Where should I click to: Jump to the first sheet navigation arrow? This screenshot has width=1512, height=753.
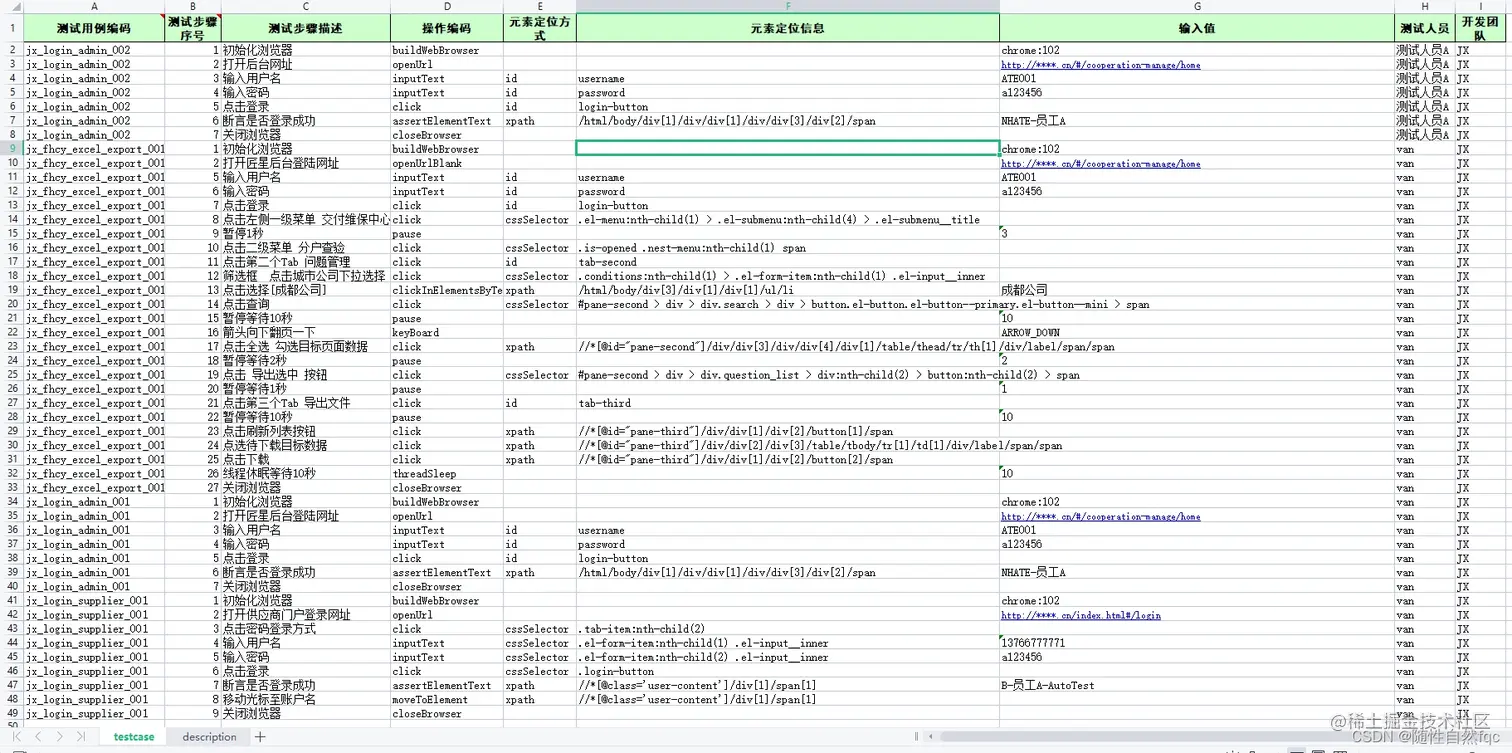17,736
